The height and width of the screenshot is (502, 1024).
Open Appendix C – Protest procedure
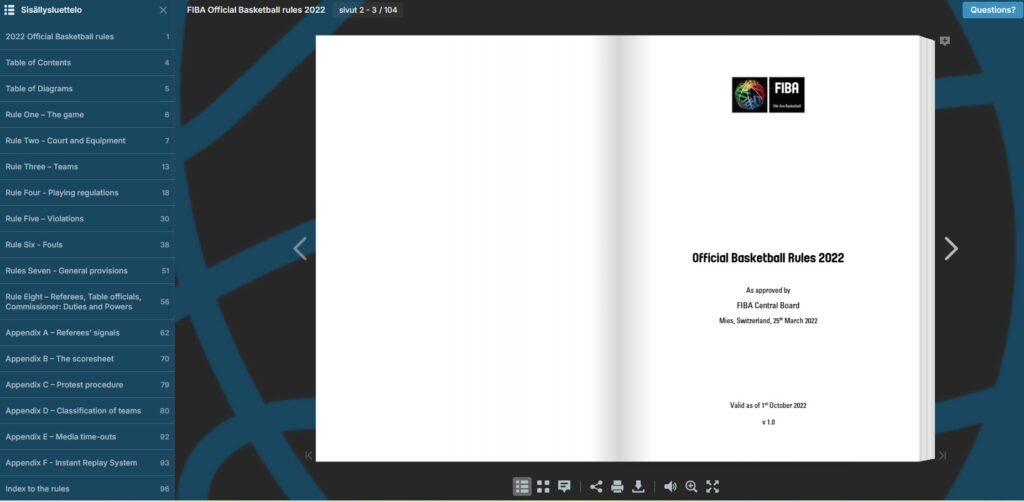(87, 385)
